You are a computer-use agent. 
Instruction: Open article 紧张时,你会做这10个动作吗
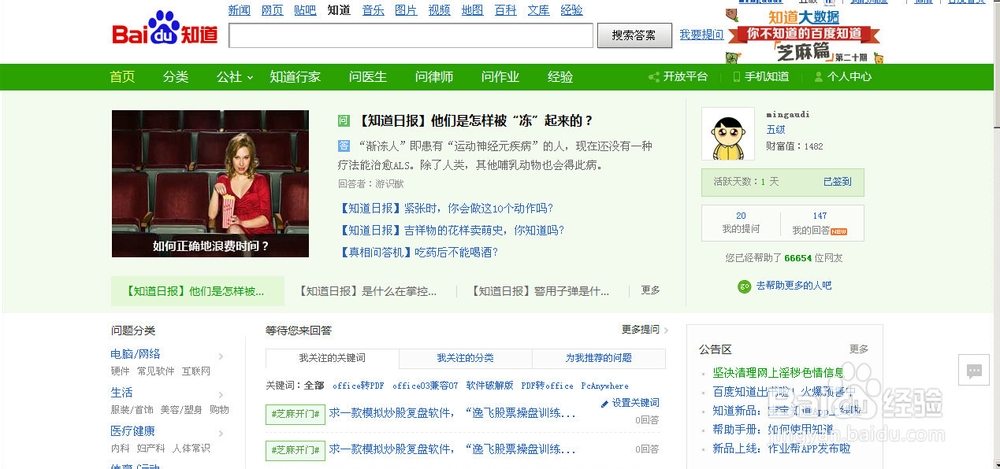coord(446,209)
